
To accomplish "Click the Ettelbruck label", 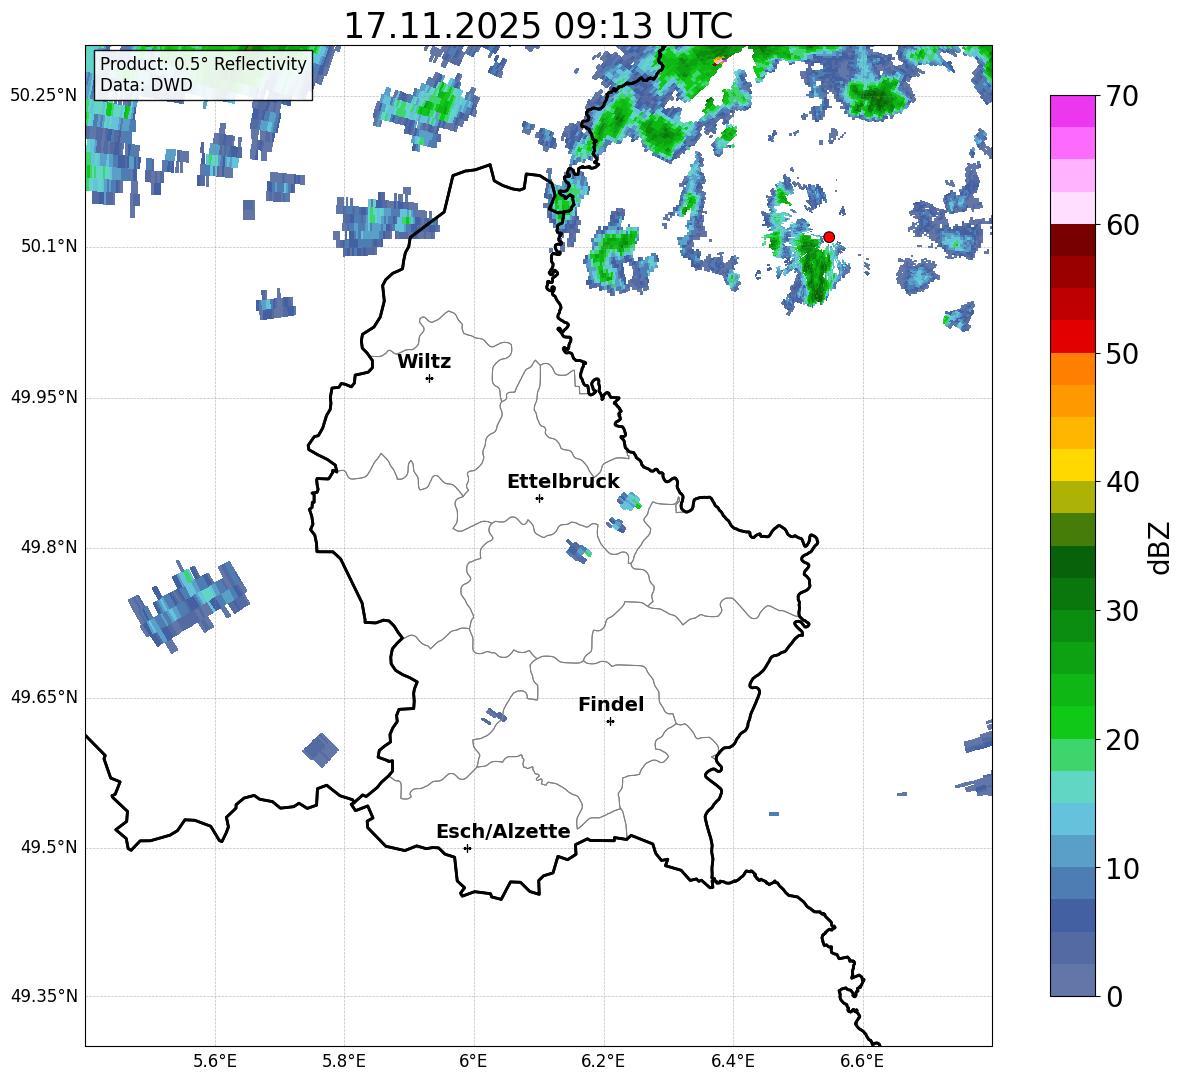I will (x=563, y=481).
